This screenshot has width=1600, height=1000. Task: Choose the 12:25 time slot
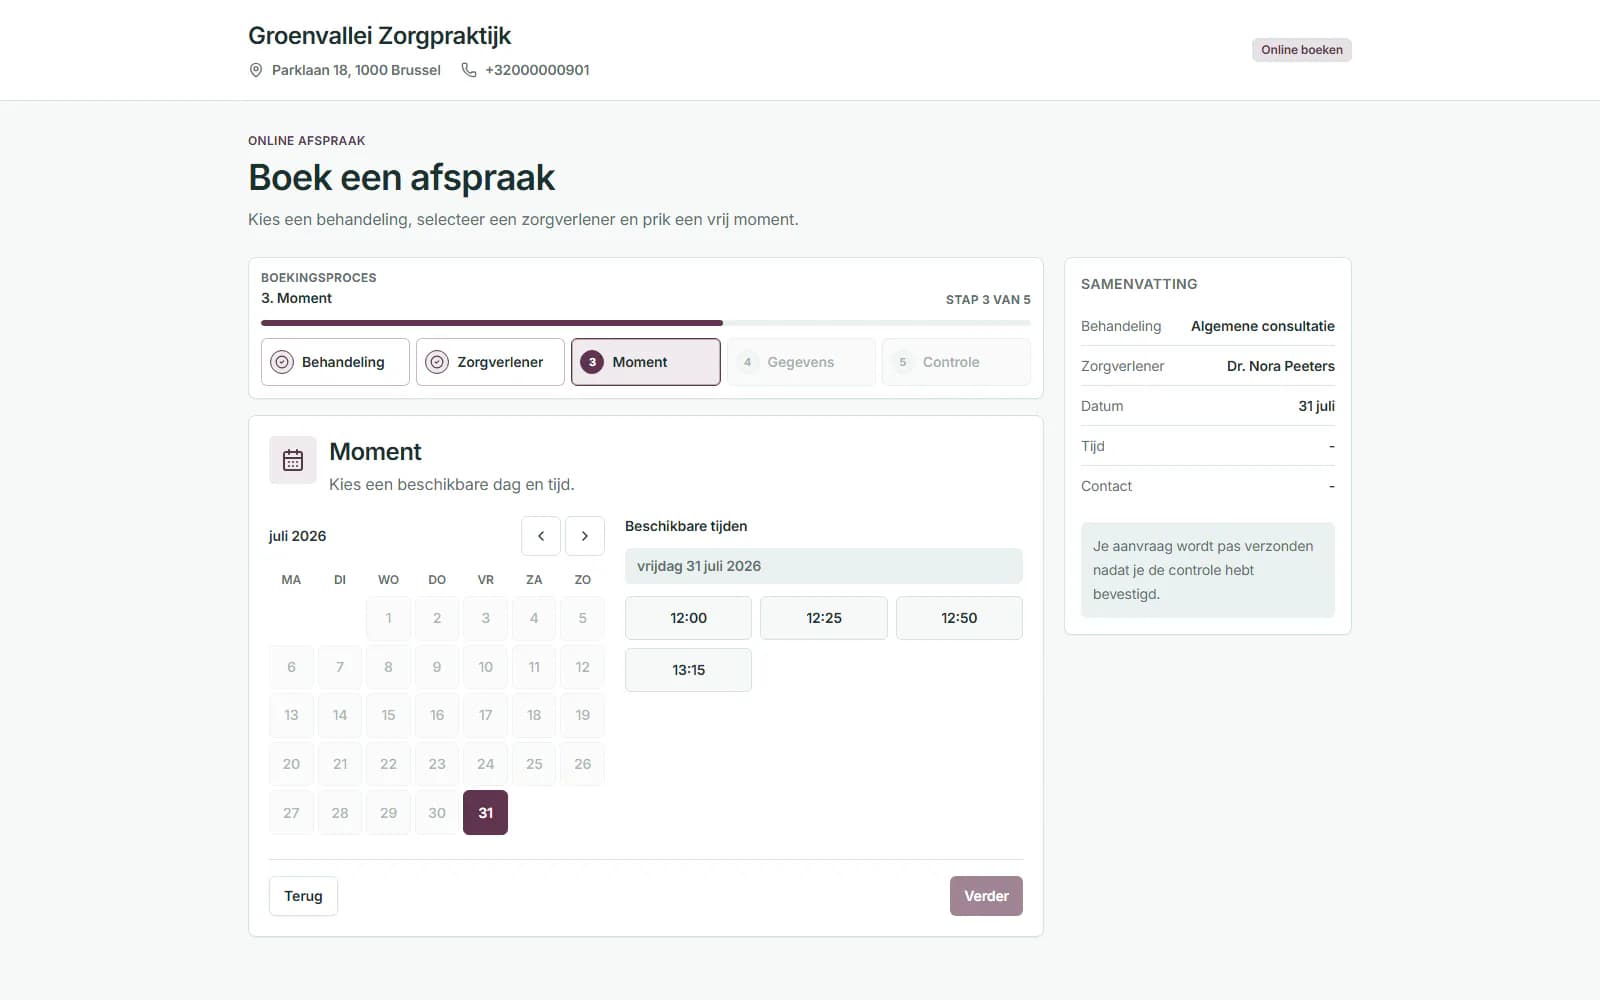pyautogui.click(x=824, y=618)
